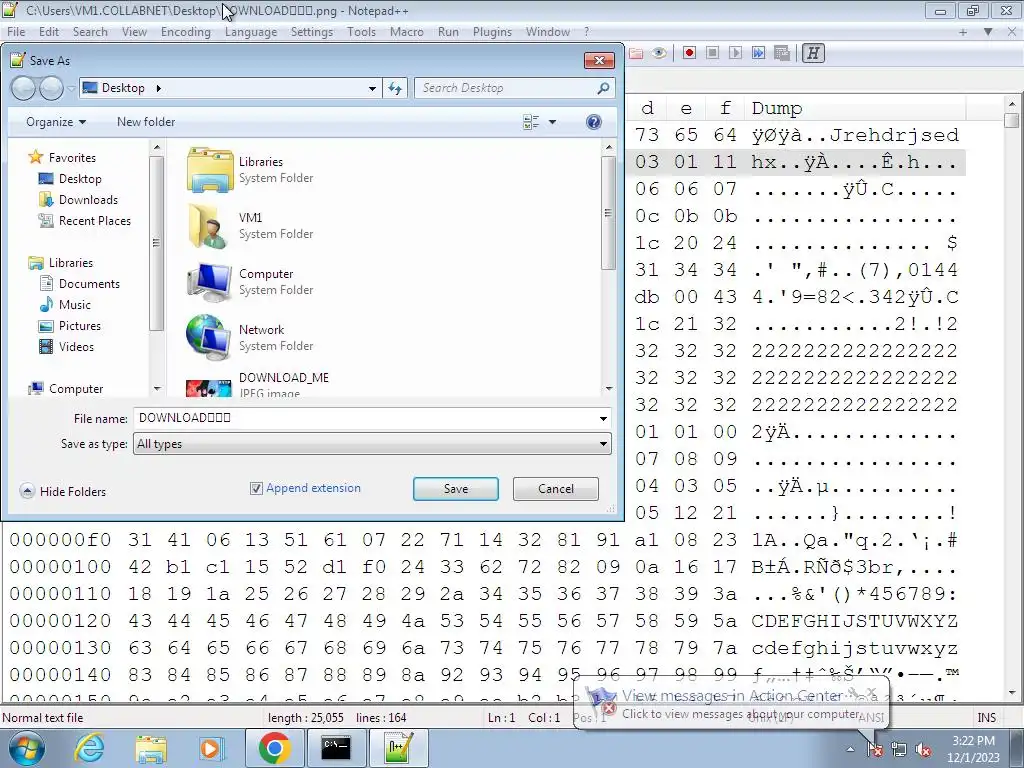Click the save recorded macro icon

782,53
